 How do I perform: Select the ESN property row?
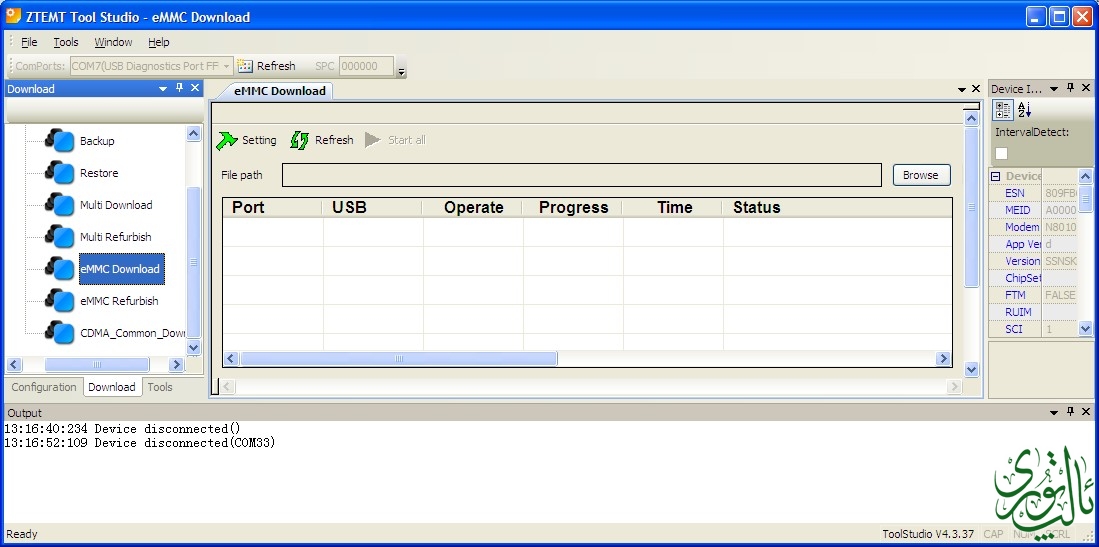click(x=1033, y=194)
